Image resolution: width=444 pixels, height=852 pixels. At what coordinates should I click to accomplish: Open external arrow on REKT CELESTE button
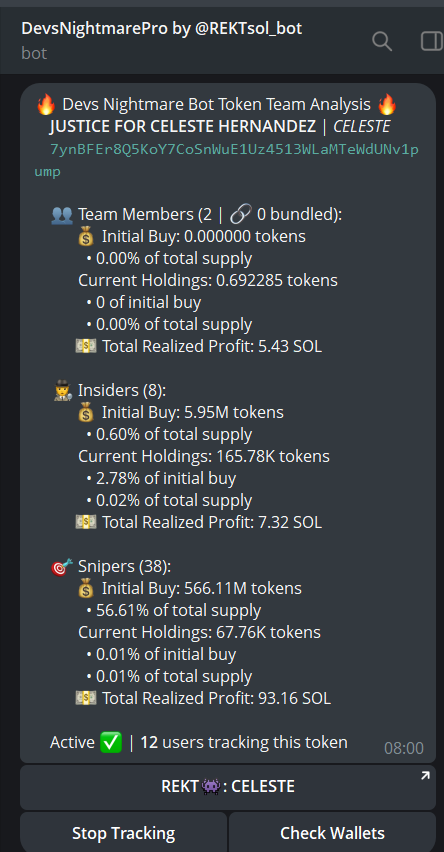(425, 776)
